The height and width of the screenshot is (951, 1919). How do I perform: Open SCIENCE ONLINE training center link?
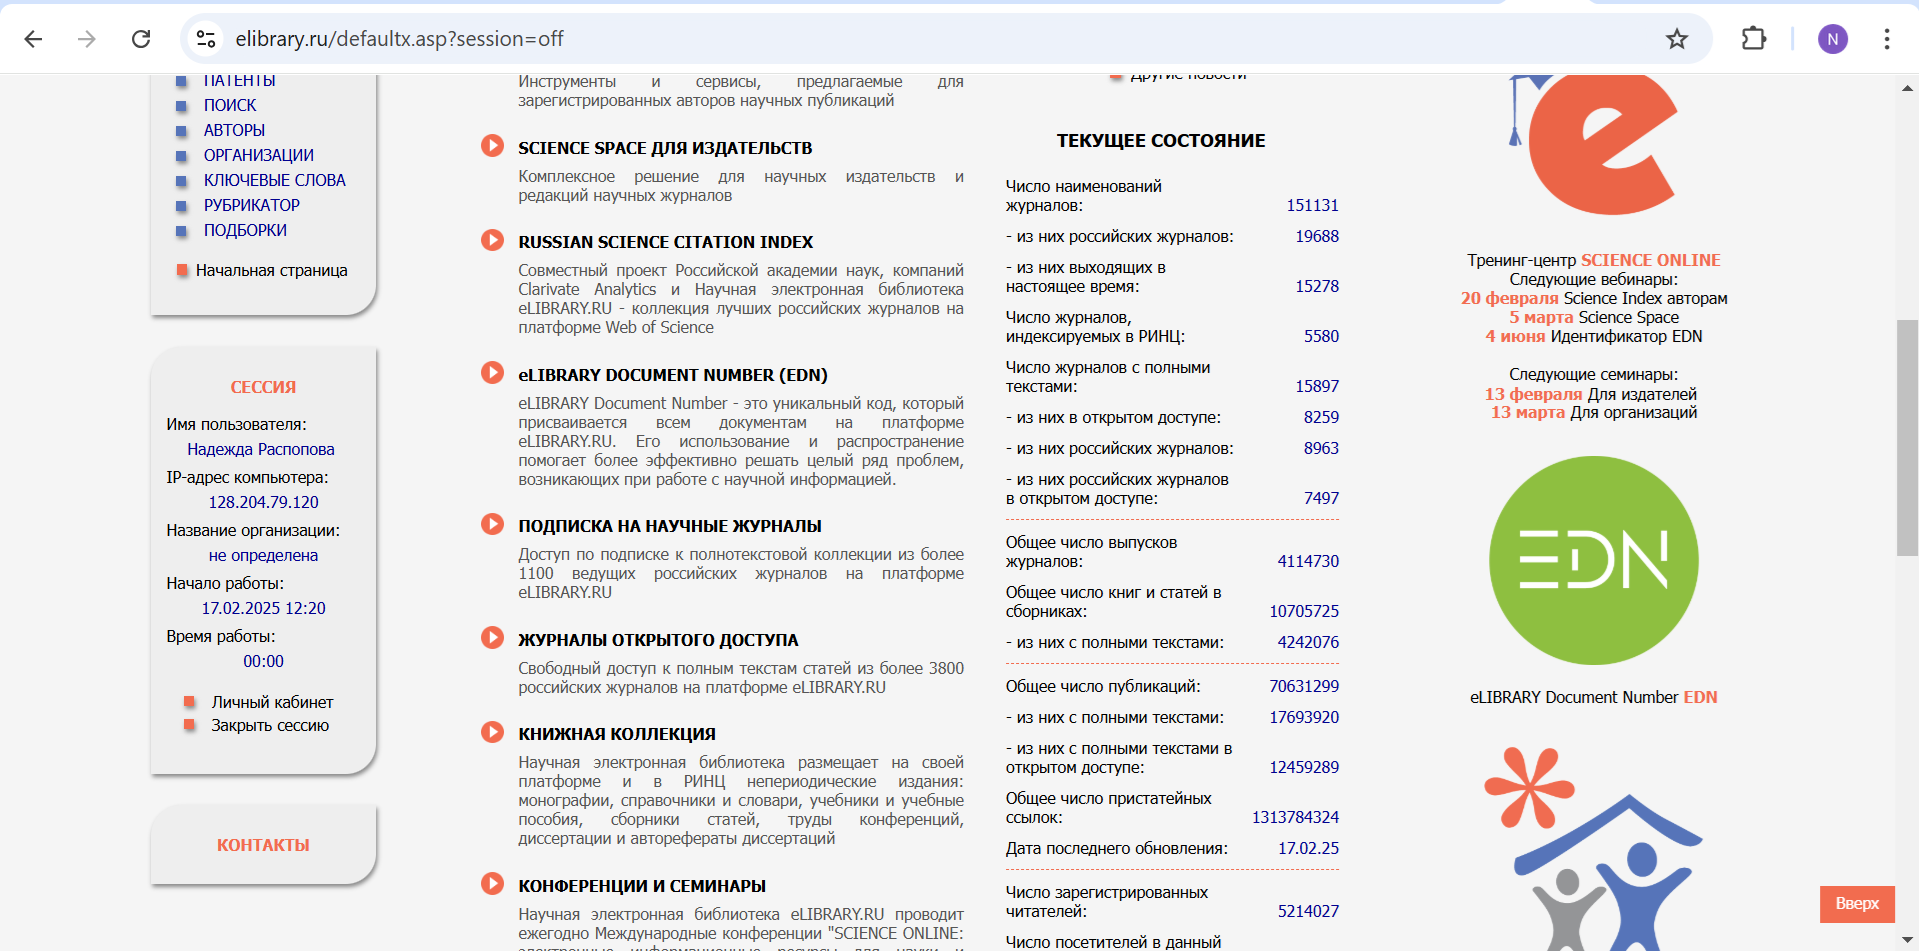tap(1650, 260)
